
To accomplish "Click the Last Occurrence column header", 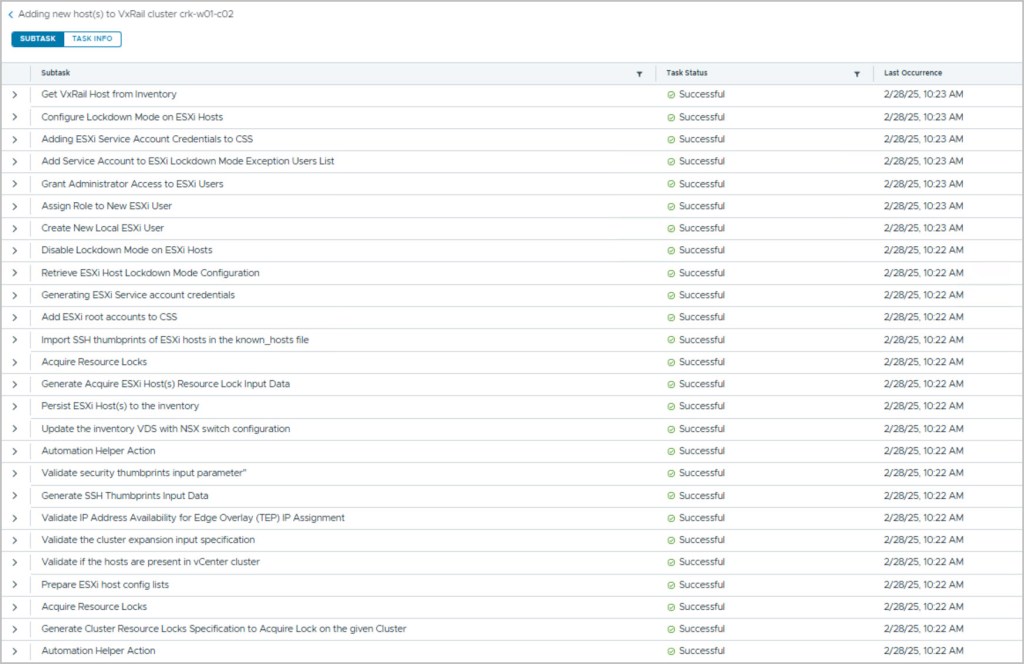I will 913,73.
